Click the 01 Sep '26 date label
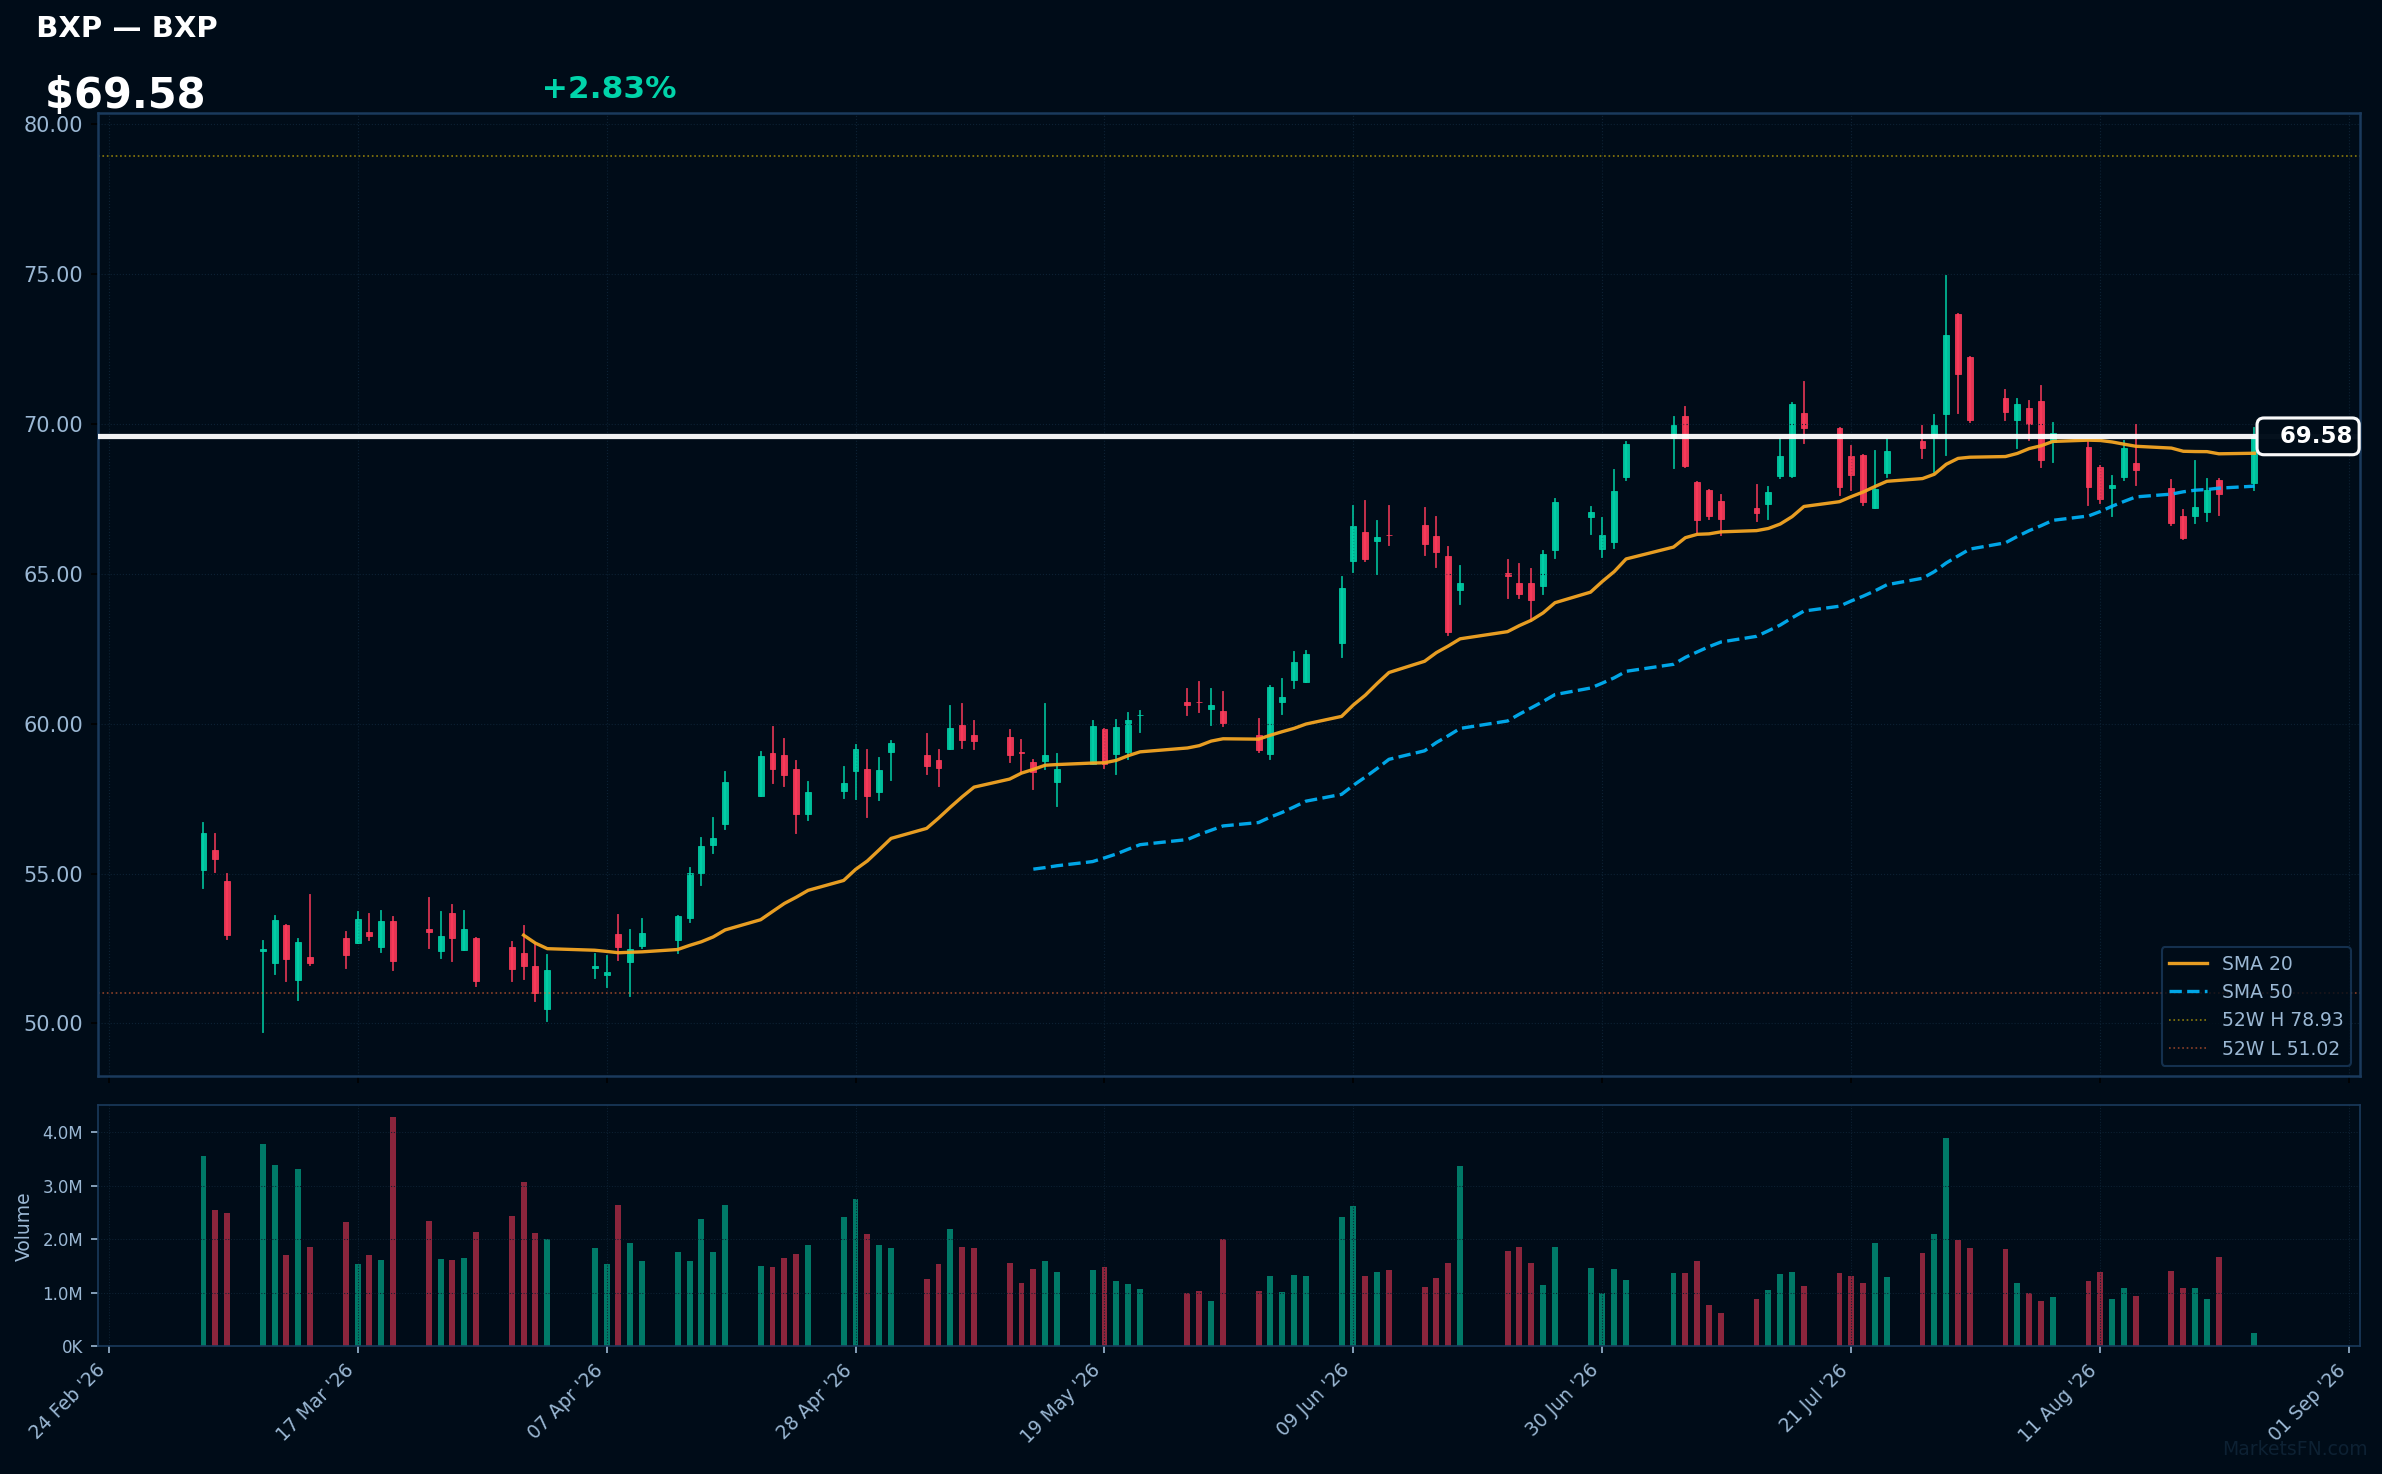Image resolution: width=2382 pixels, height=1474 pixels. coord(2306,1401)
